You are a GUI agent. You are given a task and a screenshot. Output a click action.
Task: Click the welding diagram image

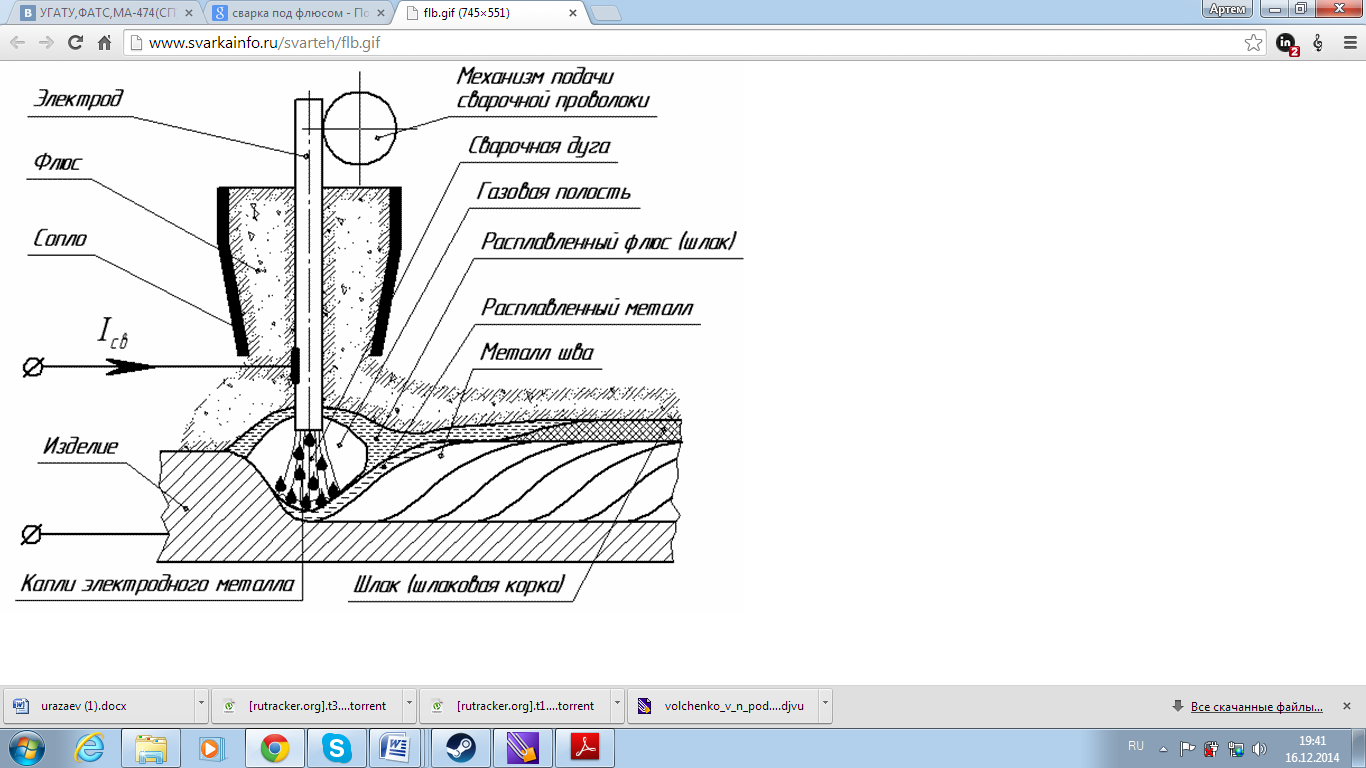pos(372,335)
